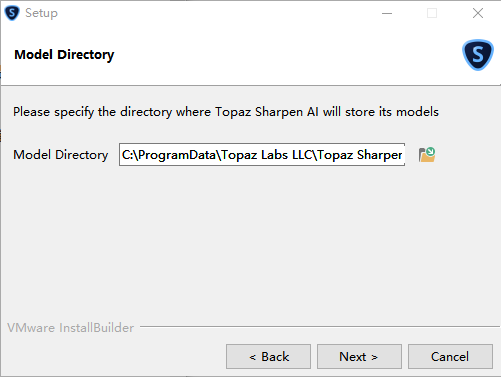Go to next step with Next >
The height and width of the screenshot is (377, 501).
pyautogui.click(x=359, y=357)
